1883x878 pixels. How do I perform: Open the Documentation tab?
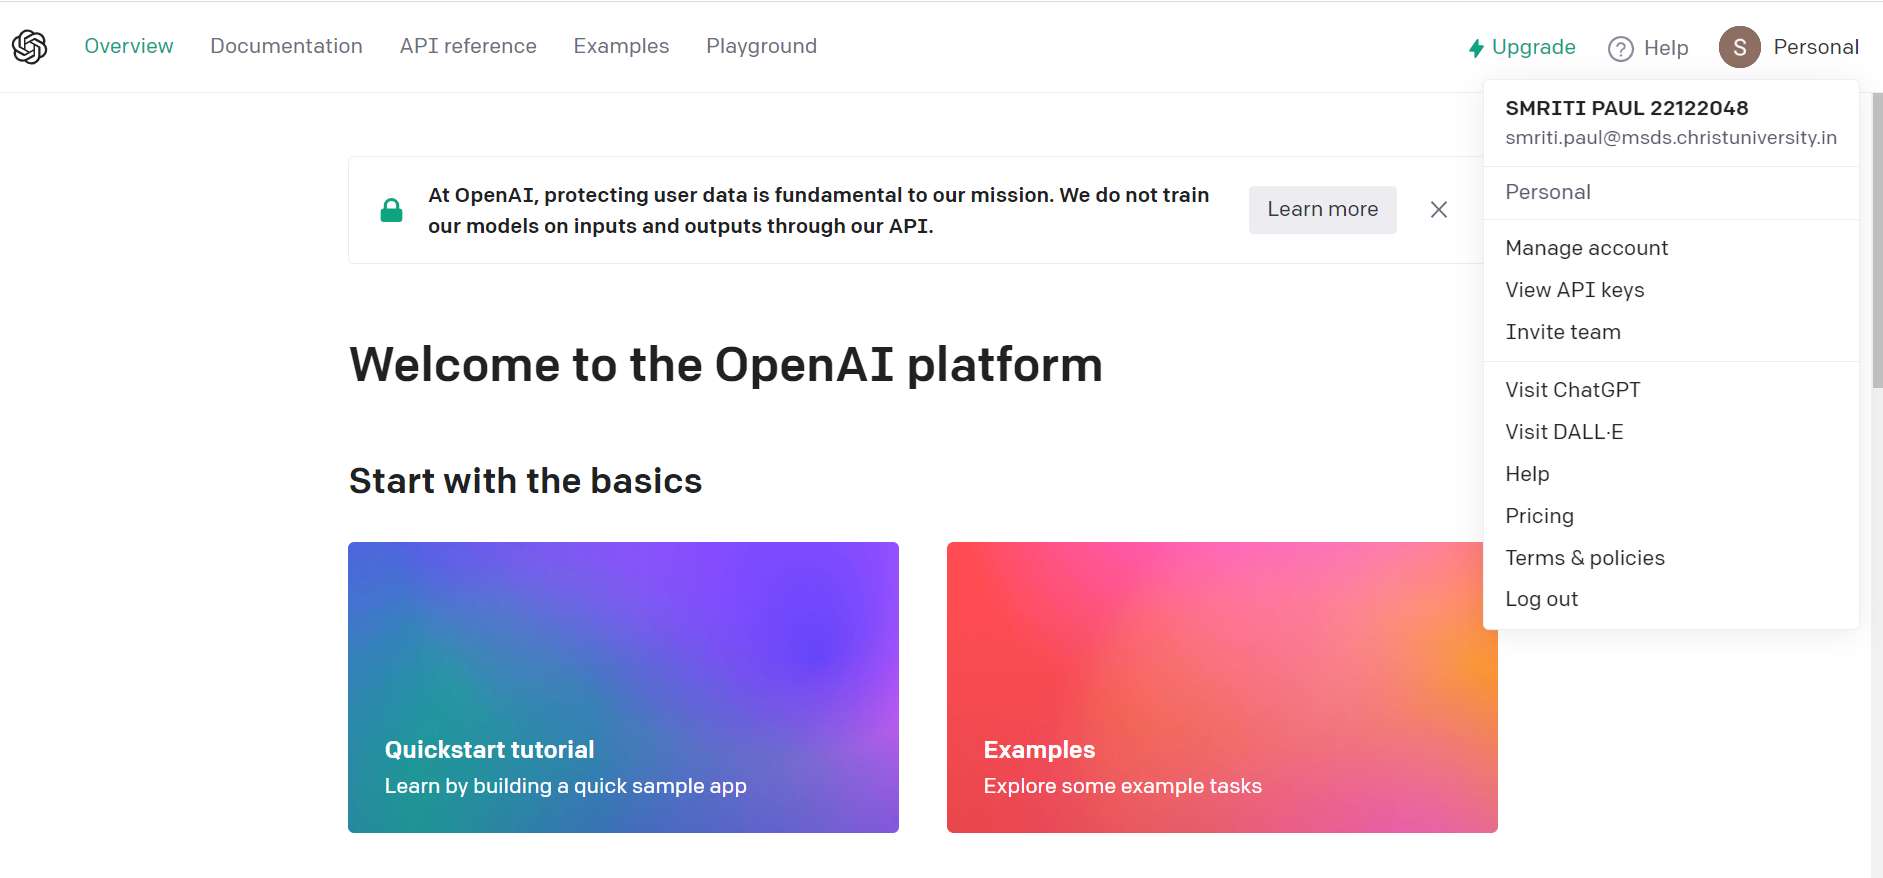[286, 46]
